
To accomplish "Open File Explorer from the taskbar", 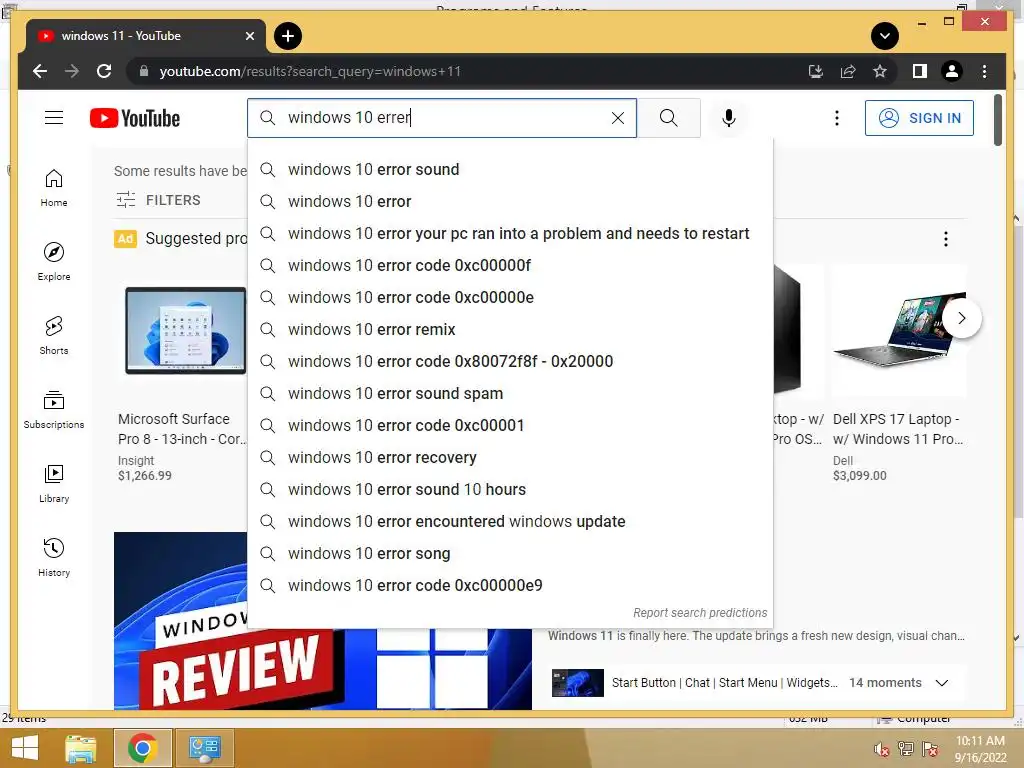I will (x=81, y=748).
